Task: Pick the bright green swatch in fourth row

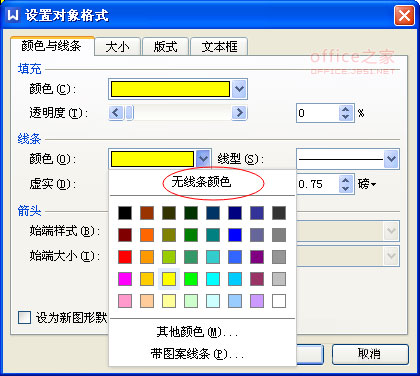Action: click(191, 279)
